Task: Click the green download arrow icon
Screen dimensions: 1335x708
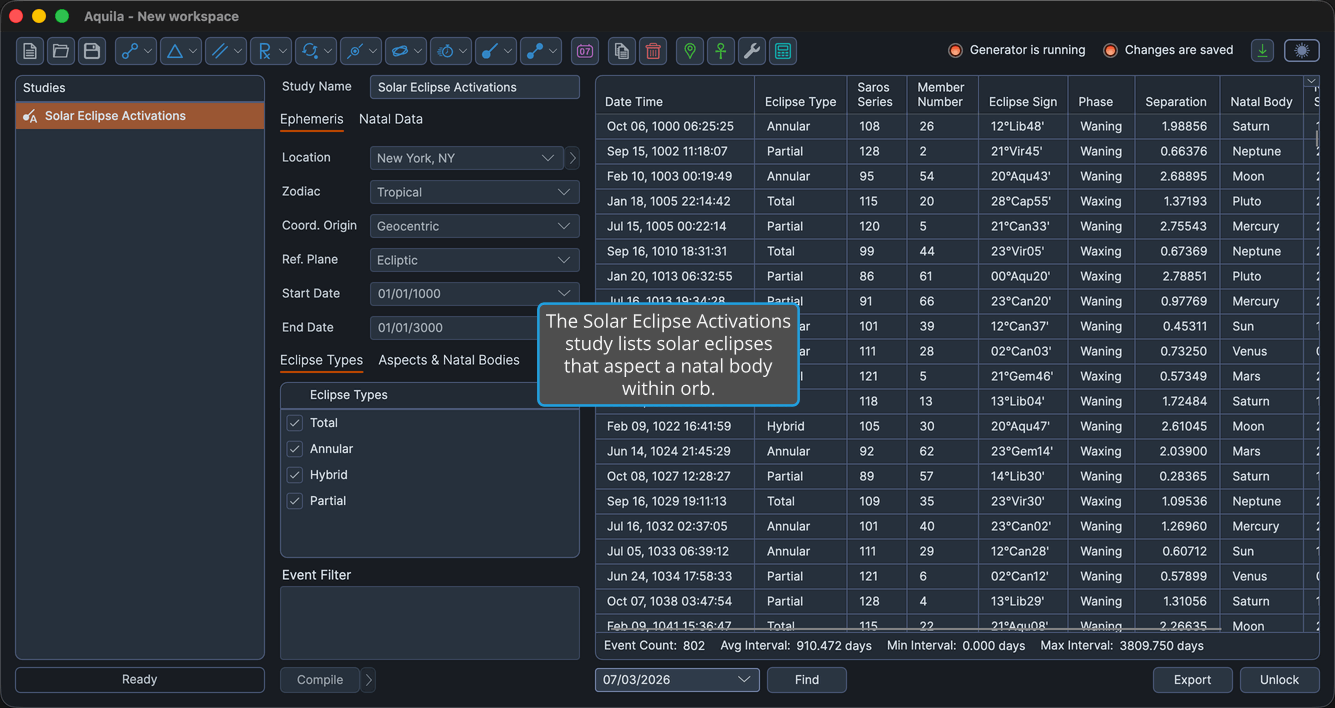Action: (x=1263, y=50)
